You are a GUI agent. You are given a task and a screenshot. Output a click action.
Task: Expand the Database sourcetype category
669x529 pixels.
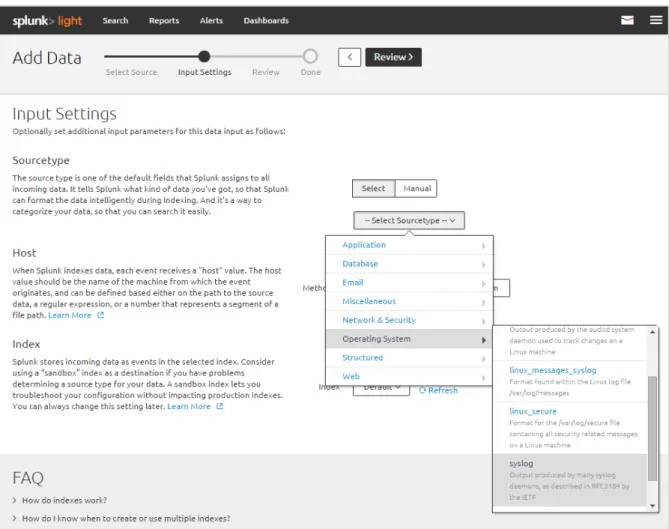[410, 264]
